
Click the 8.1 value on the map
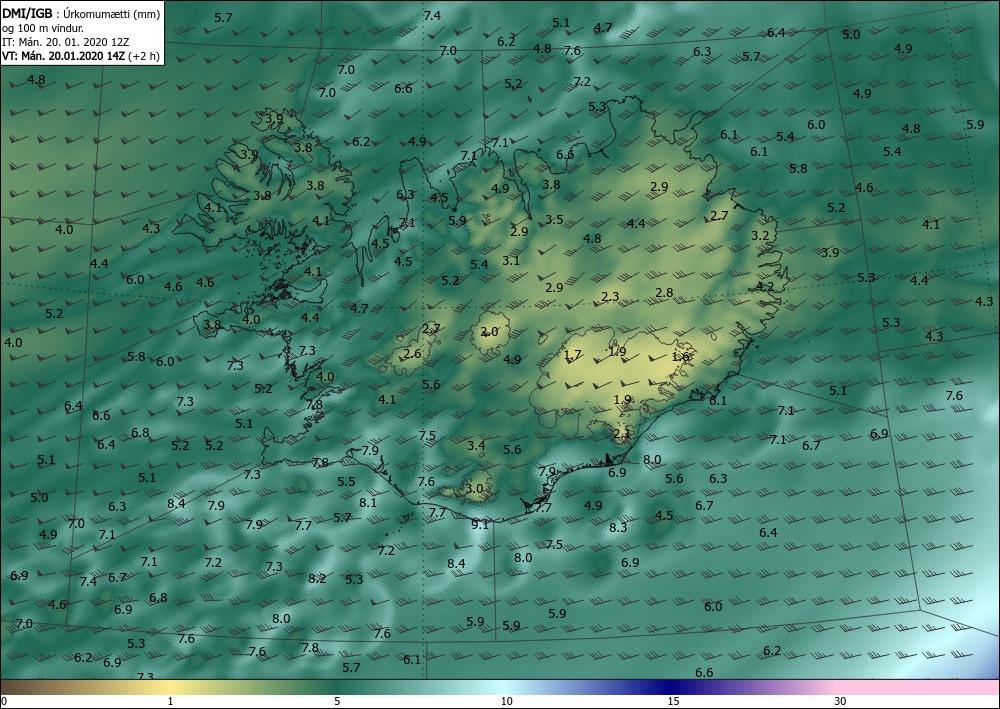coord(368,502)
